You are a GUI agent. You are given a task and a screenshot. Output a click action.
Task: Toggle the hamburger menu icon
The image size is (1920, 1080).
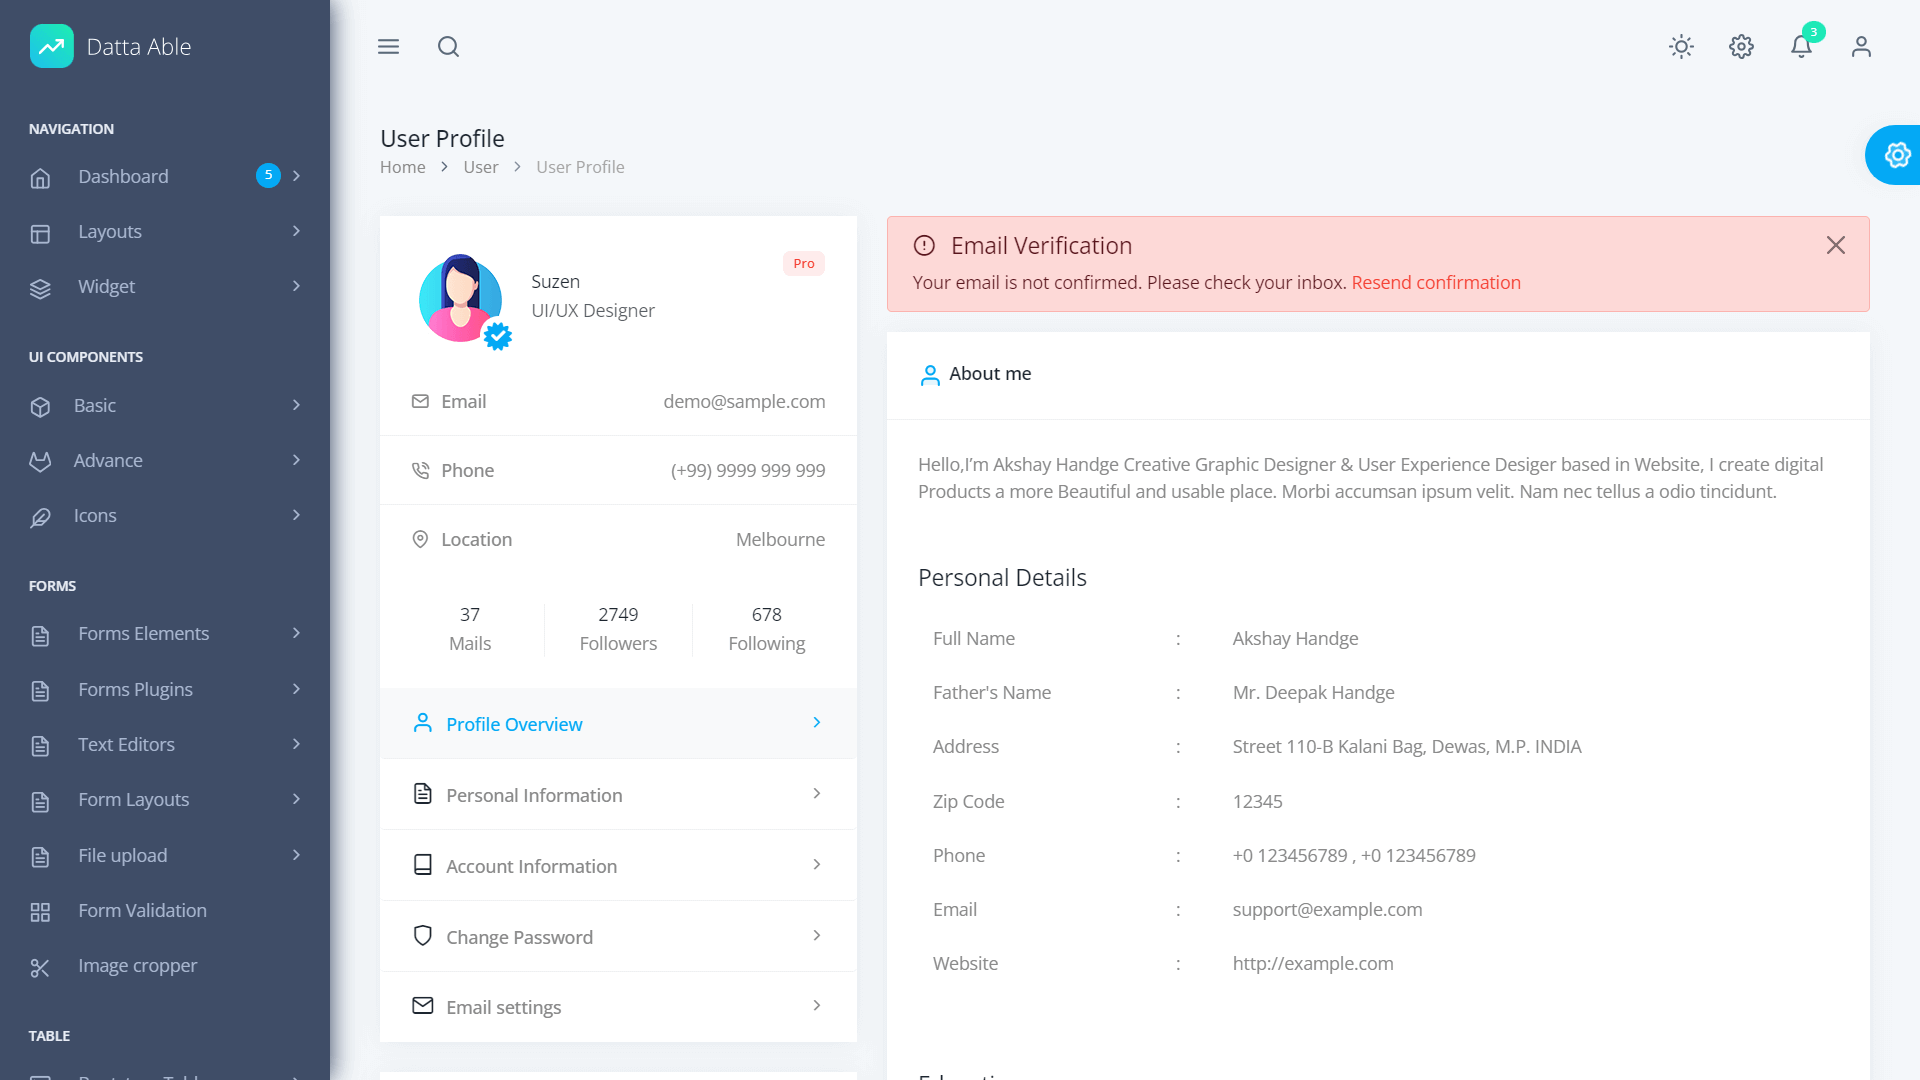(388, 47)
